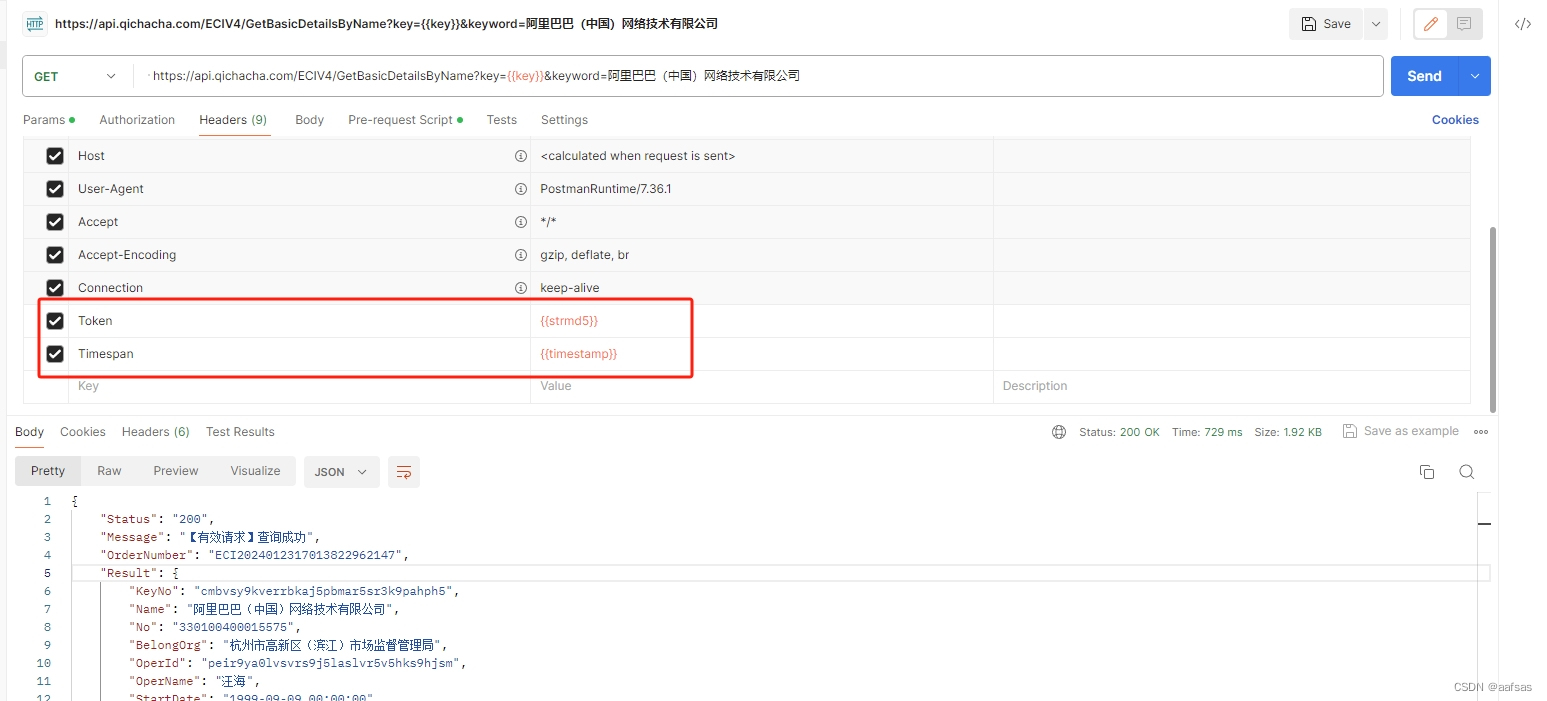Expand the Send button dropdown arrow
This screenshot has height=701, width=1547.
point(1475,76)
